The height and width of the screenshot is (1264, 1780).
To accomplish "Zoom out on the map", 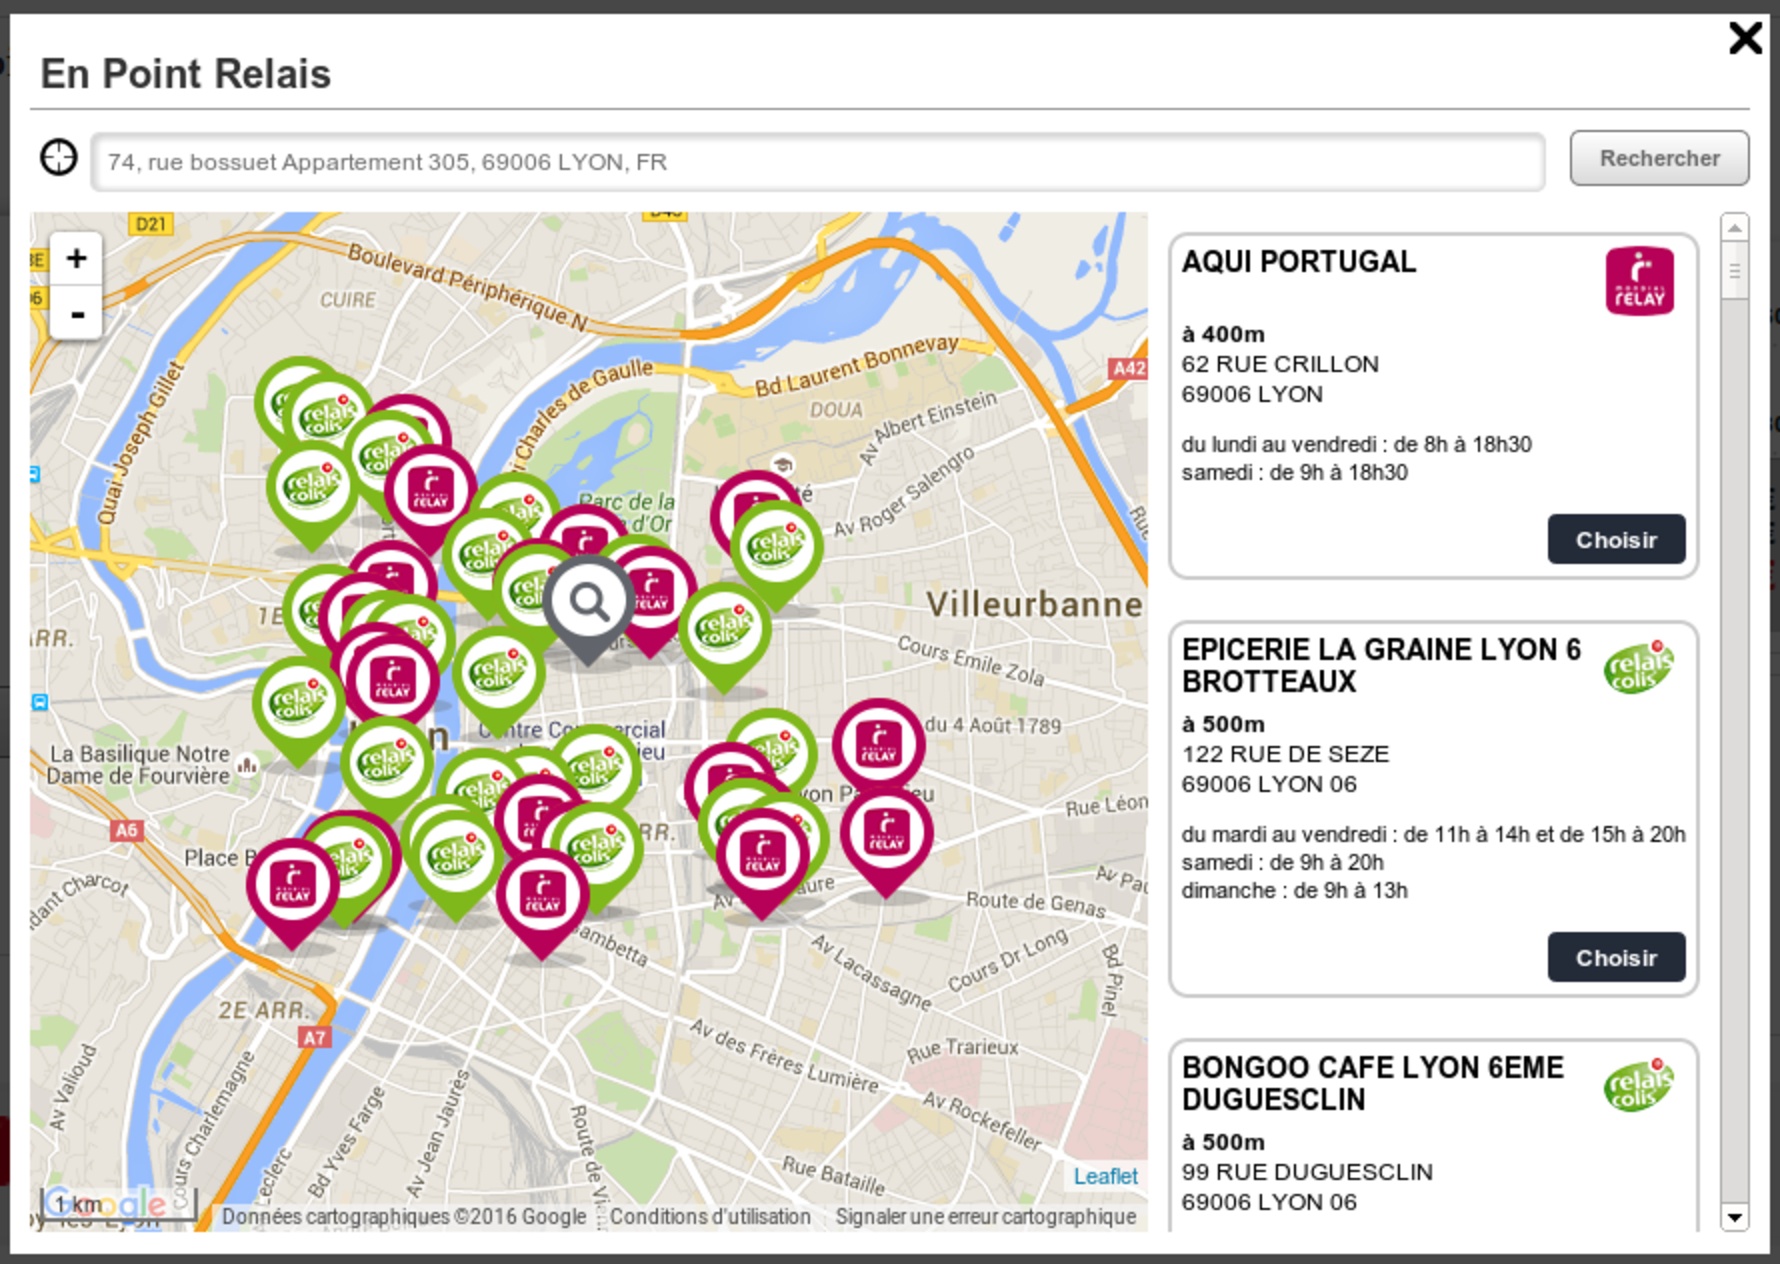I will [76, 314].
